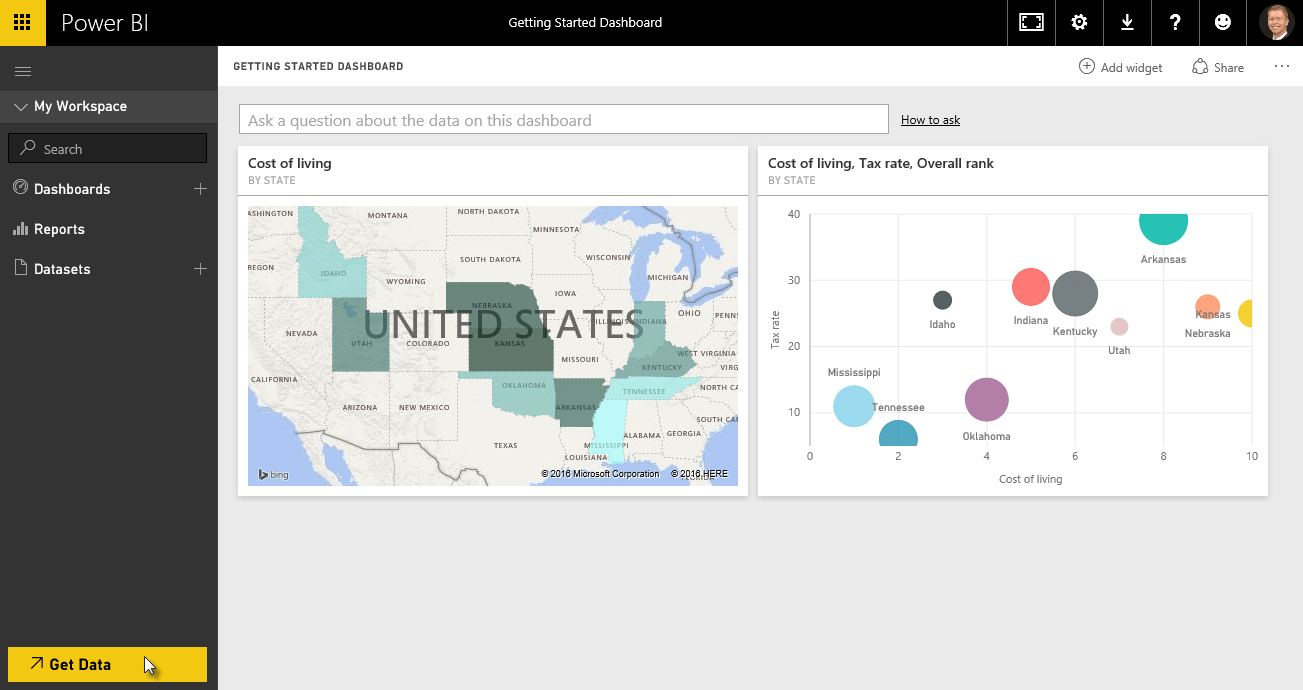Toggle the hamburger navigation pane icon
The image size is (1303, 690).
(23, 71)
